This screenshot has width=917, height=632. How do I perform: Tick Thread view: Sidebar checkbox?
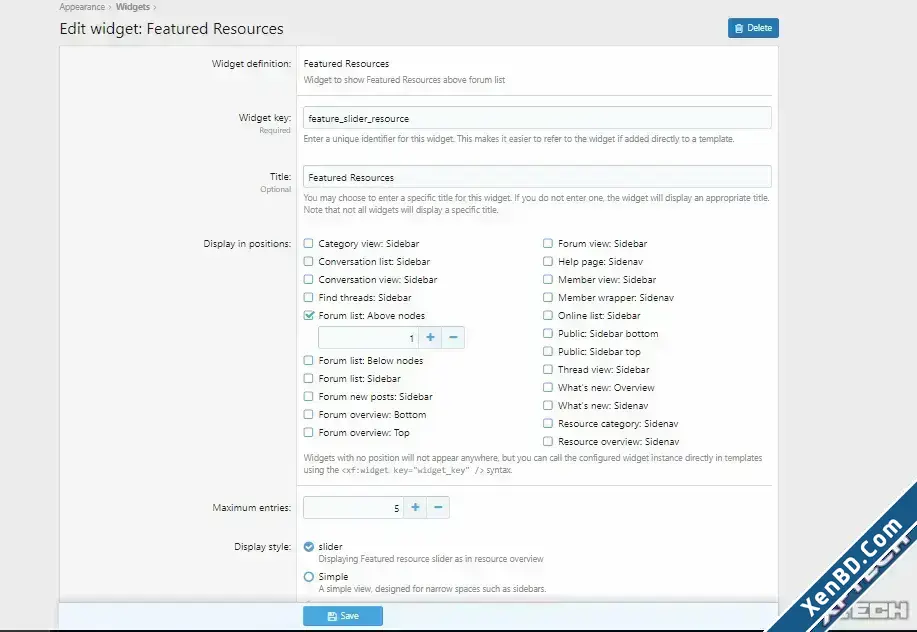(548, 369)
